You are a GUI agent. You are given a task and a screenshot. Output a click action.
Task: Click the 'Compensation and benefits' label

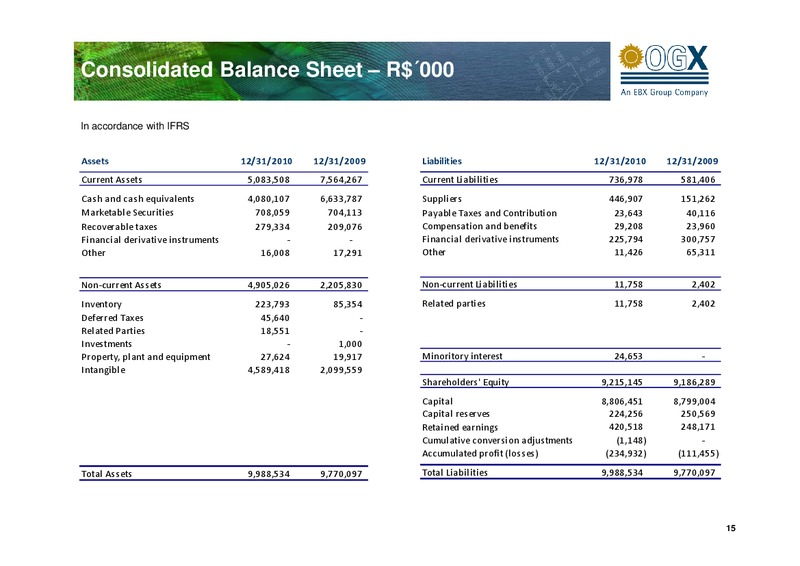pyautogui.click(x=480, y=226)
